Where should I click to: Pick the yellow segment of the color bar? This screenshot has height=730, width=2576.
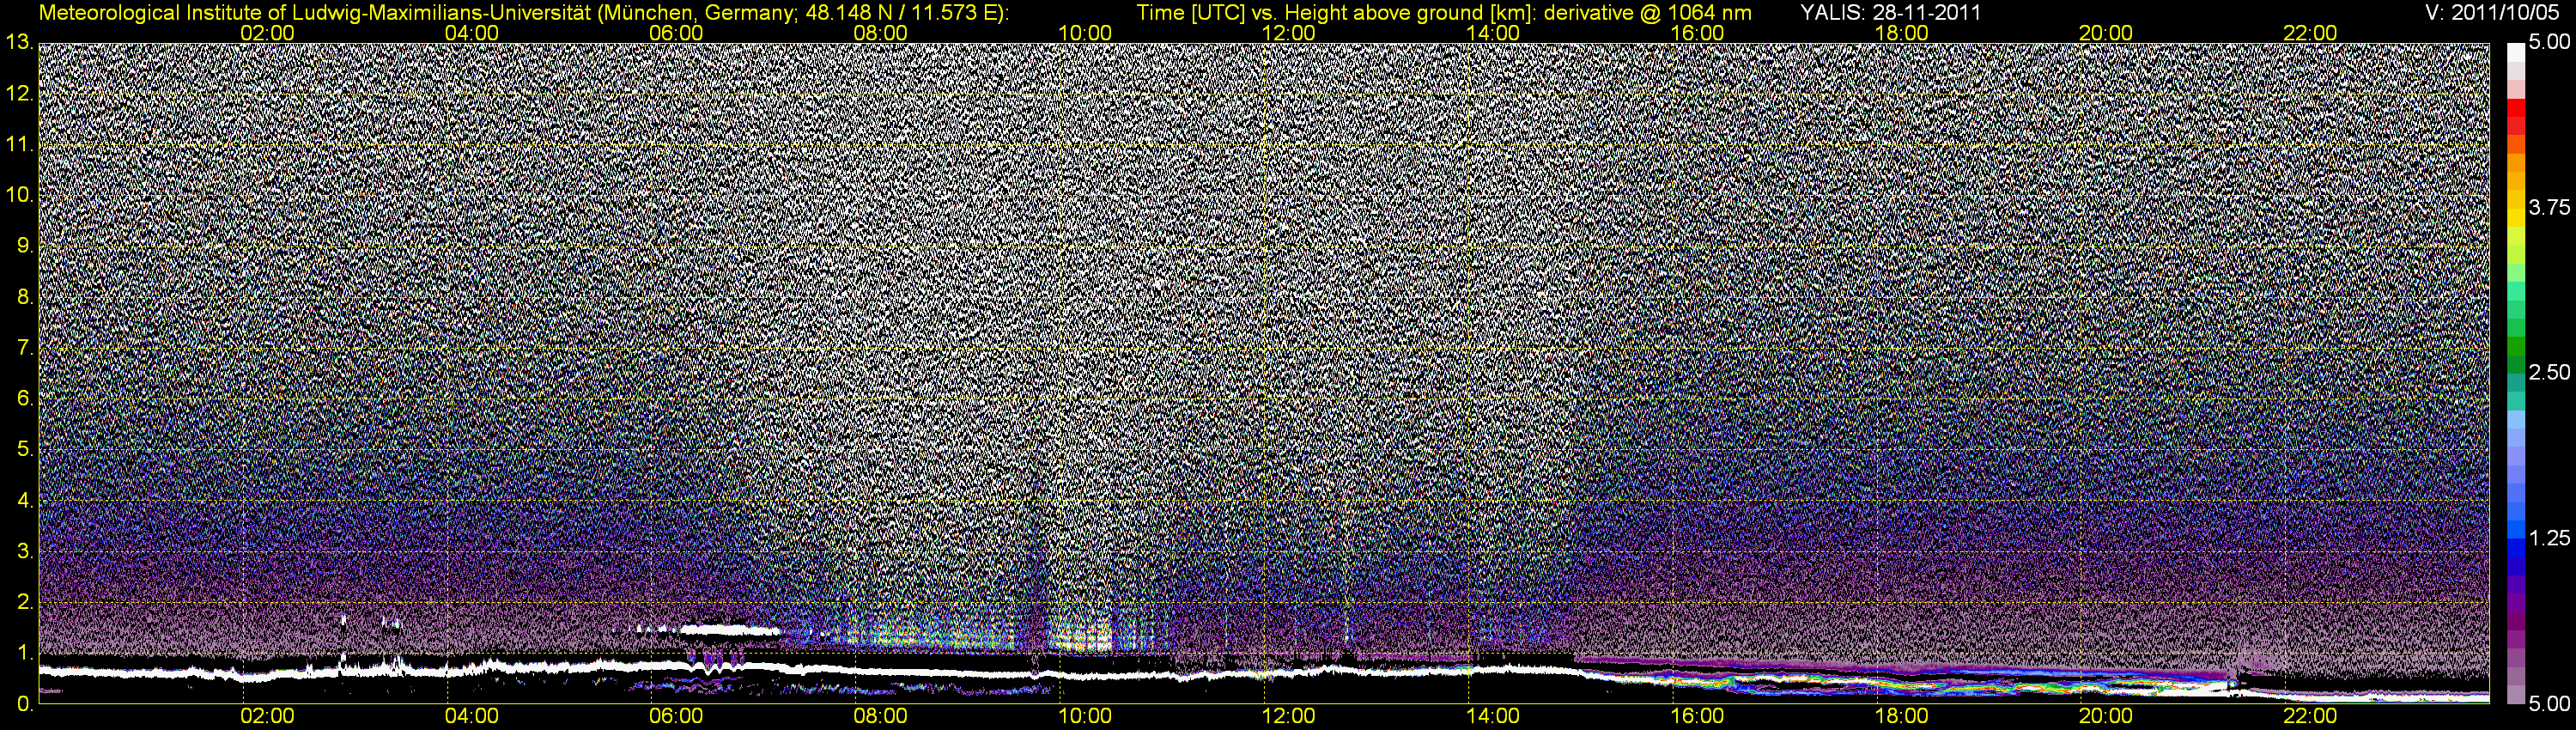2515,218
